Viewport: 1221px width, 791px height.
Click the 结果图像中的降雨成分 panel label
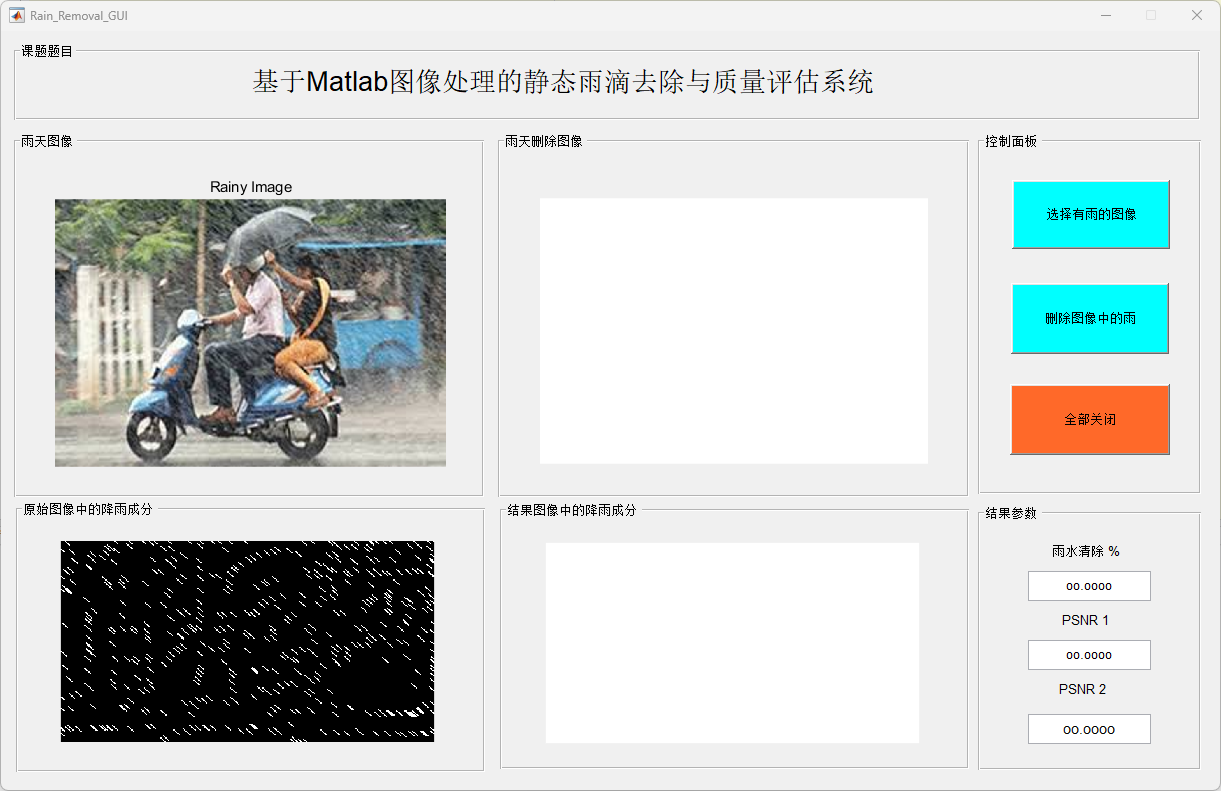tap(572, 510)
